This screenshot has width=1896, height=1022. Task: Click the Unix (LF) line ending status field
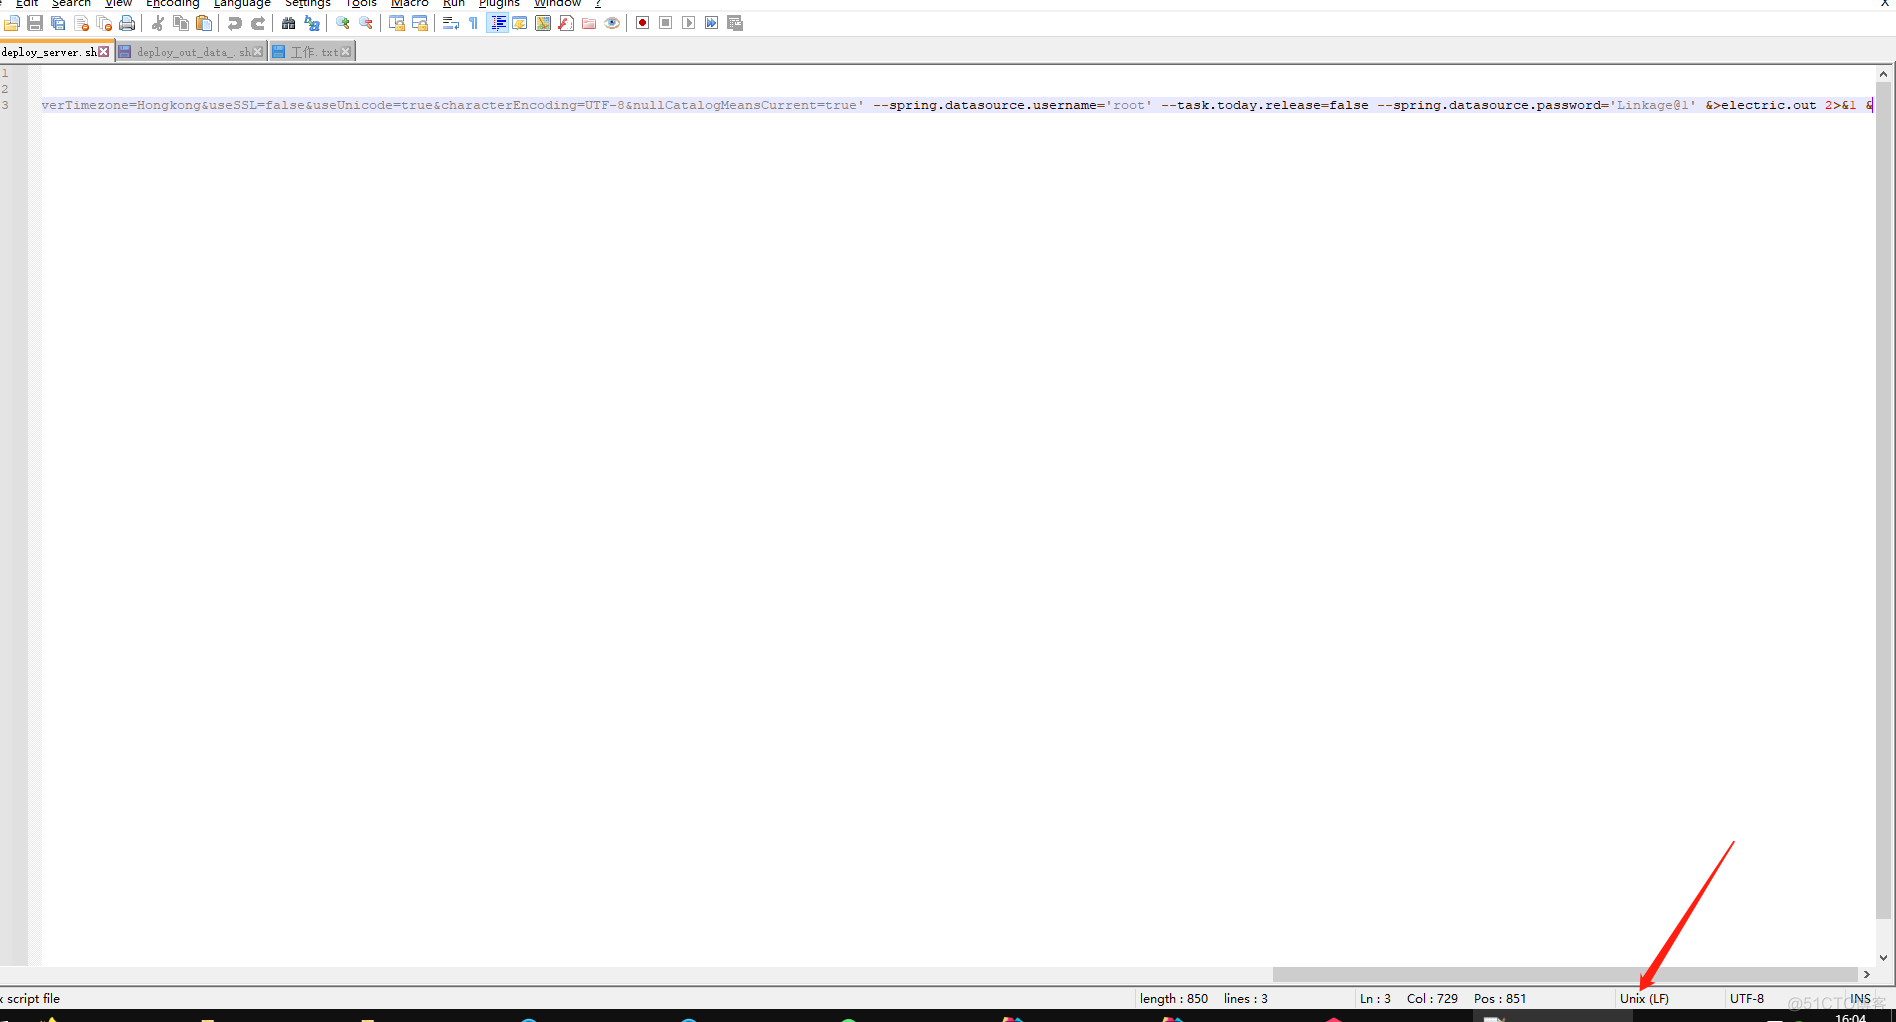[x=1644, y=999]
